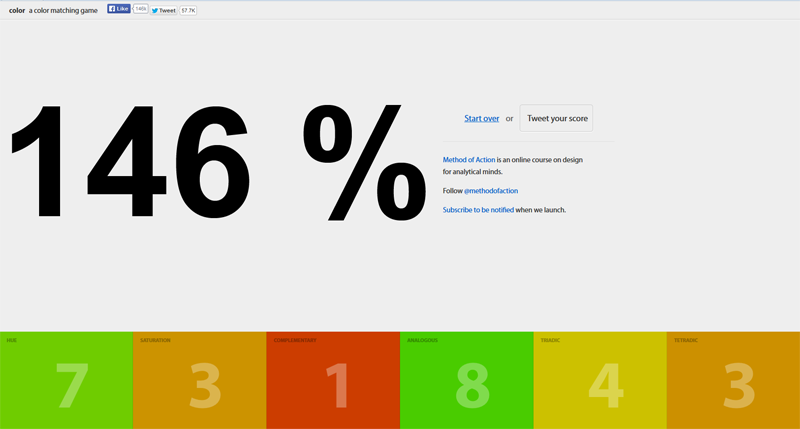This screenshot has height=429, width=800.
Task: Click the Facebook like count bubble
Action: [x=140, y=9]
